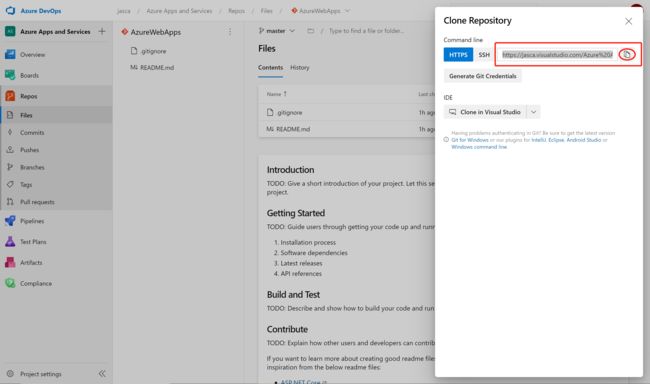Click jasca organization breadcrumb
The image size is (650, 384).
(x=124, y=11)
